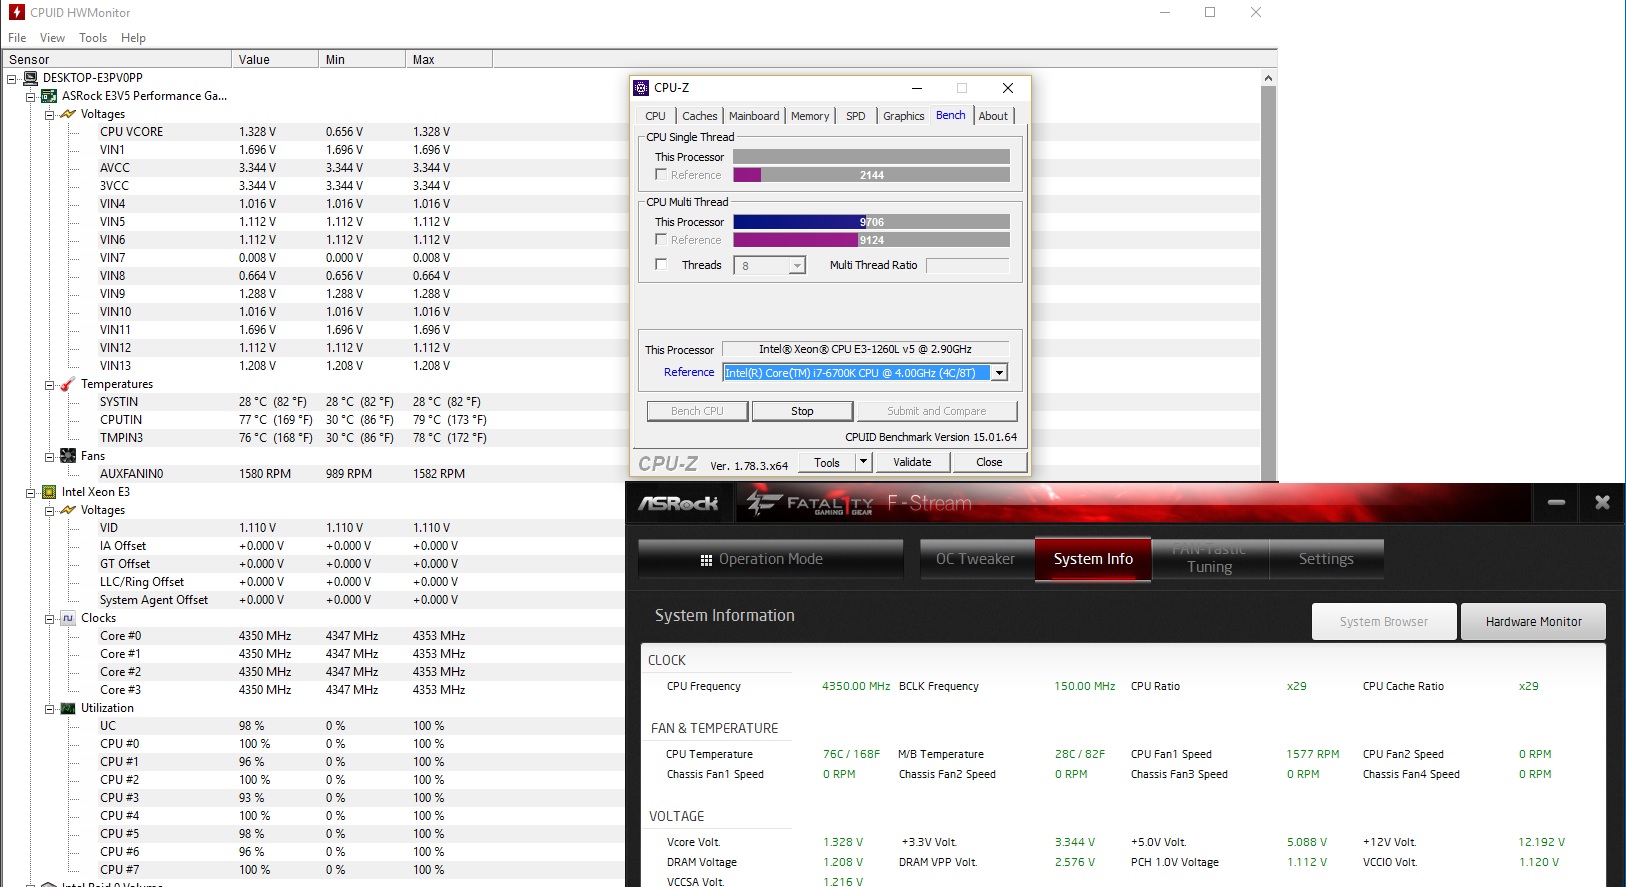This screenshot has height=887, width=1626.
Task: Click the Sensor column header
Action: [x=116, y=59]
